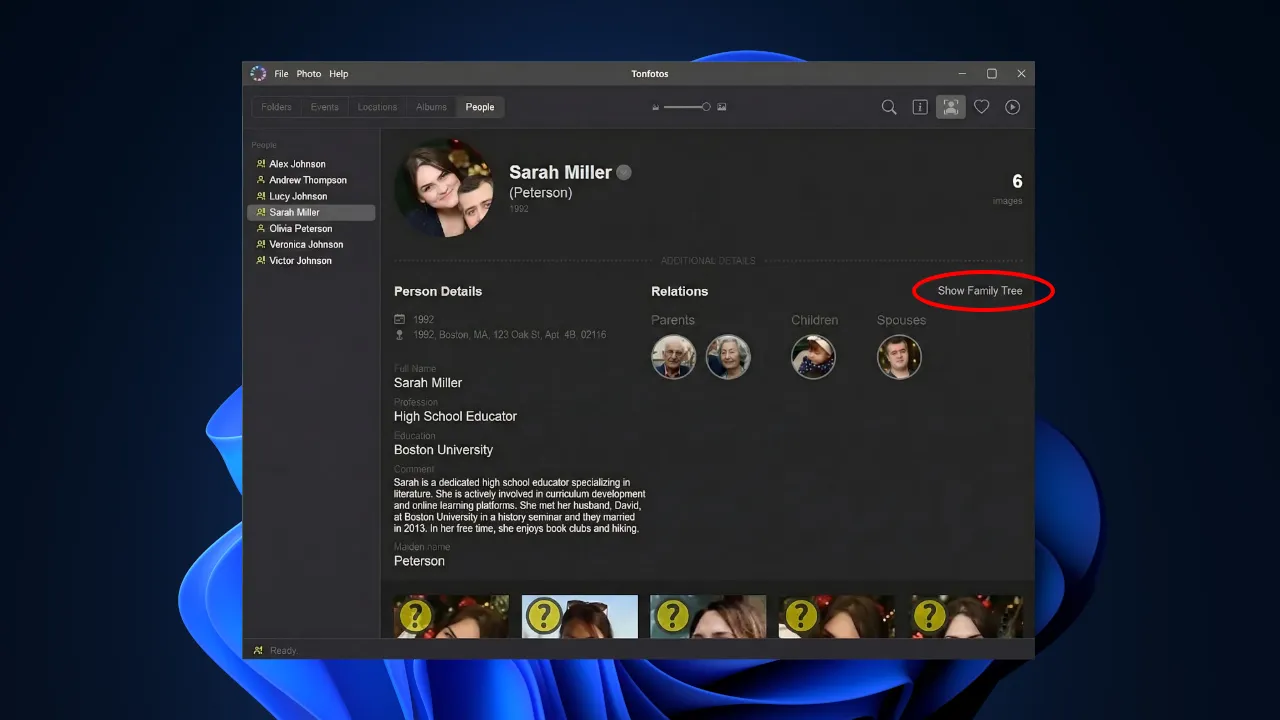This screenshot has width=1280, height=720.
Task: Switch to the Albums tab
Action: [431, 107]
